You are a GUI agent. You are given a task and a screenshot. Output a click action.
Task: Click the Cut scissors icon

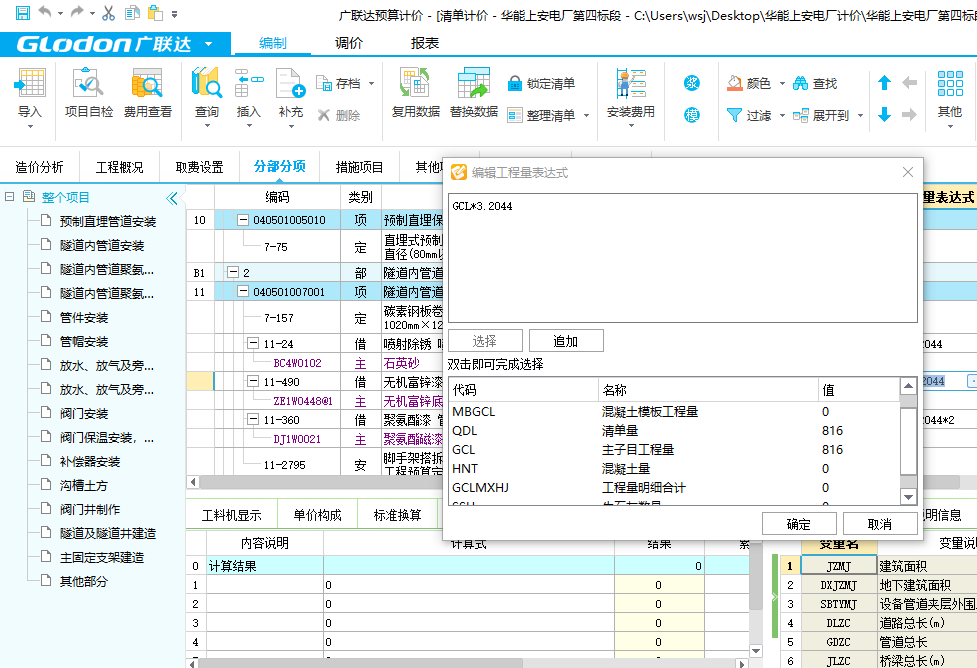click(108, 13)
